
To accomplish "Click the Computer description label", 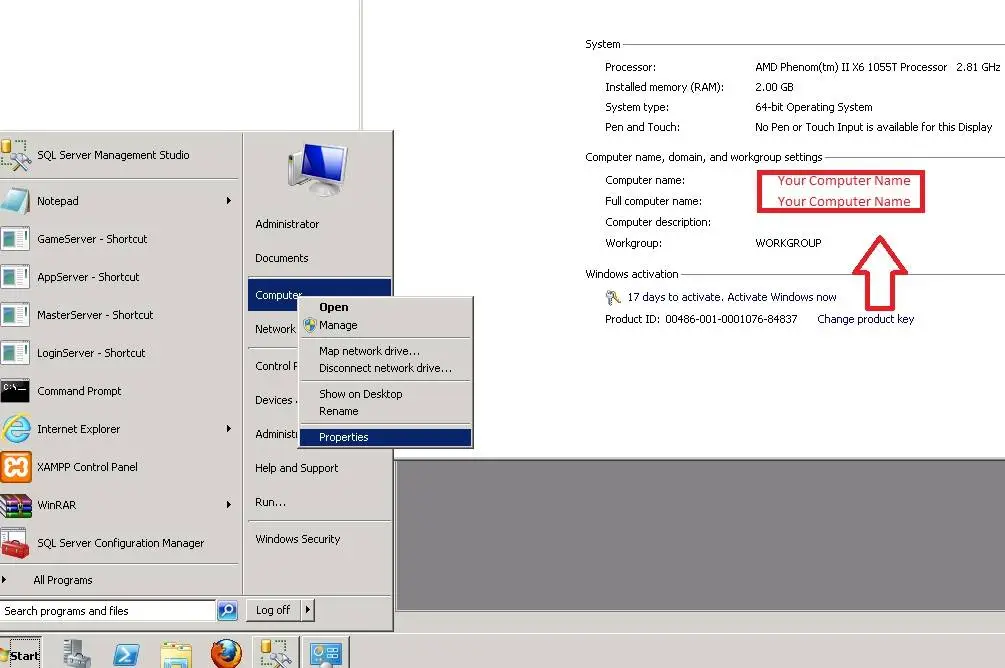I will (x=658, y=222).
